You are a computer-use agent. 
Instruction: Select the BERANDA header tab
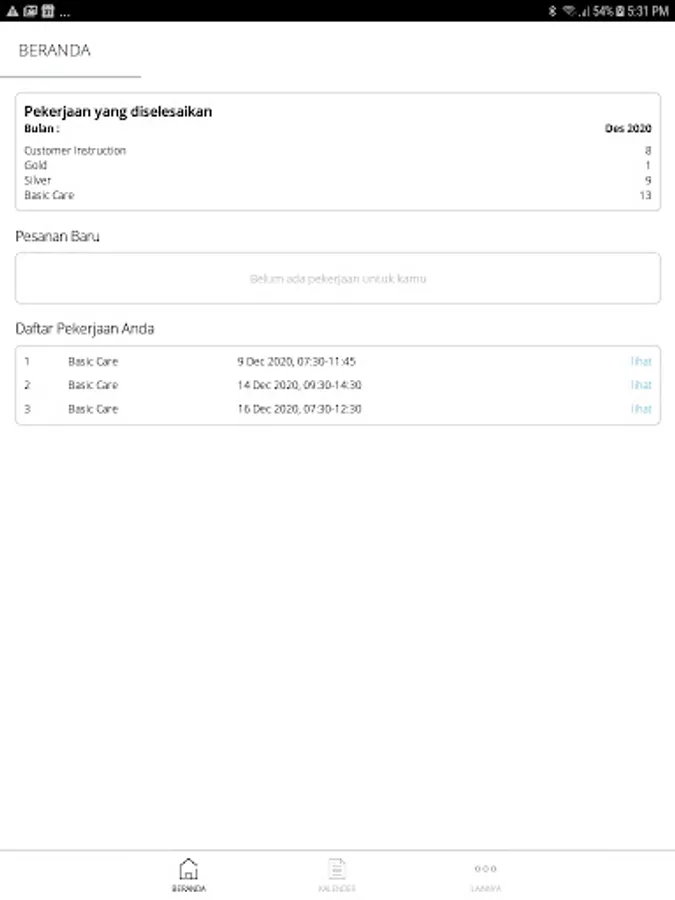[55, 50]
